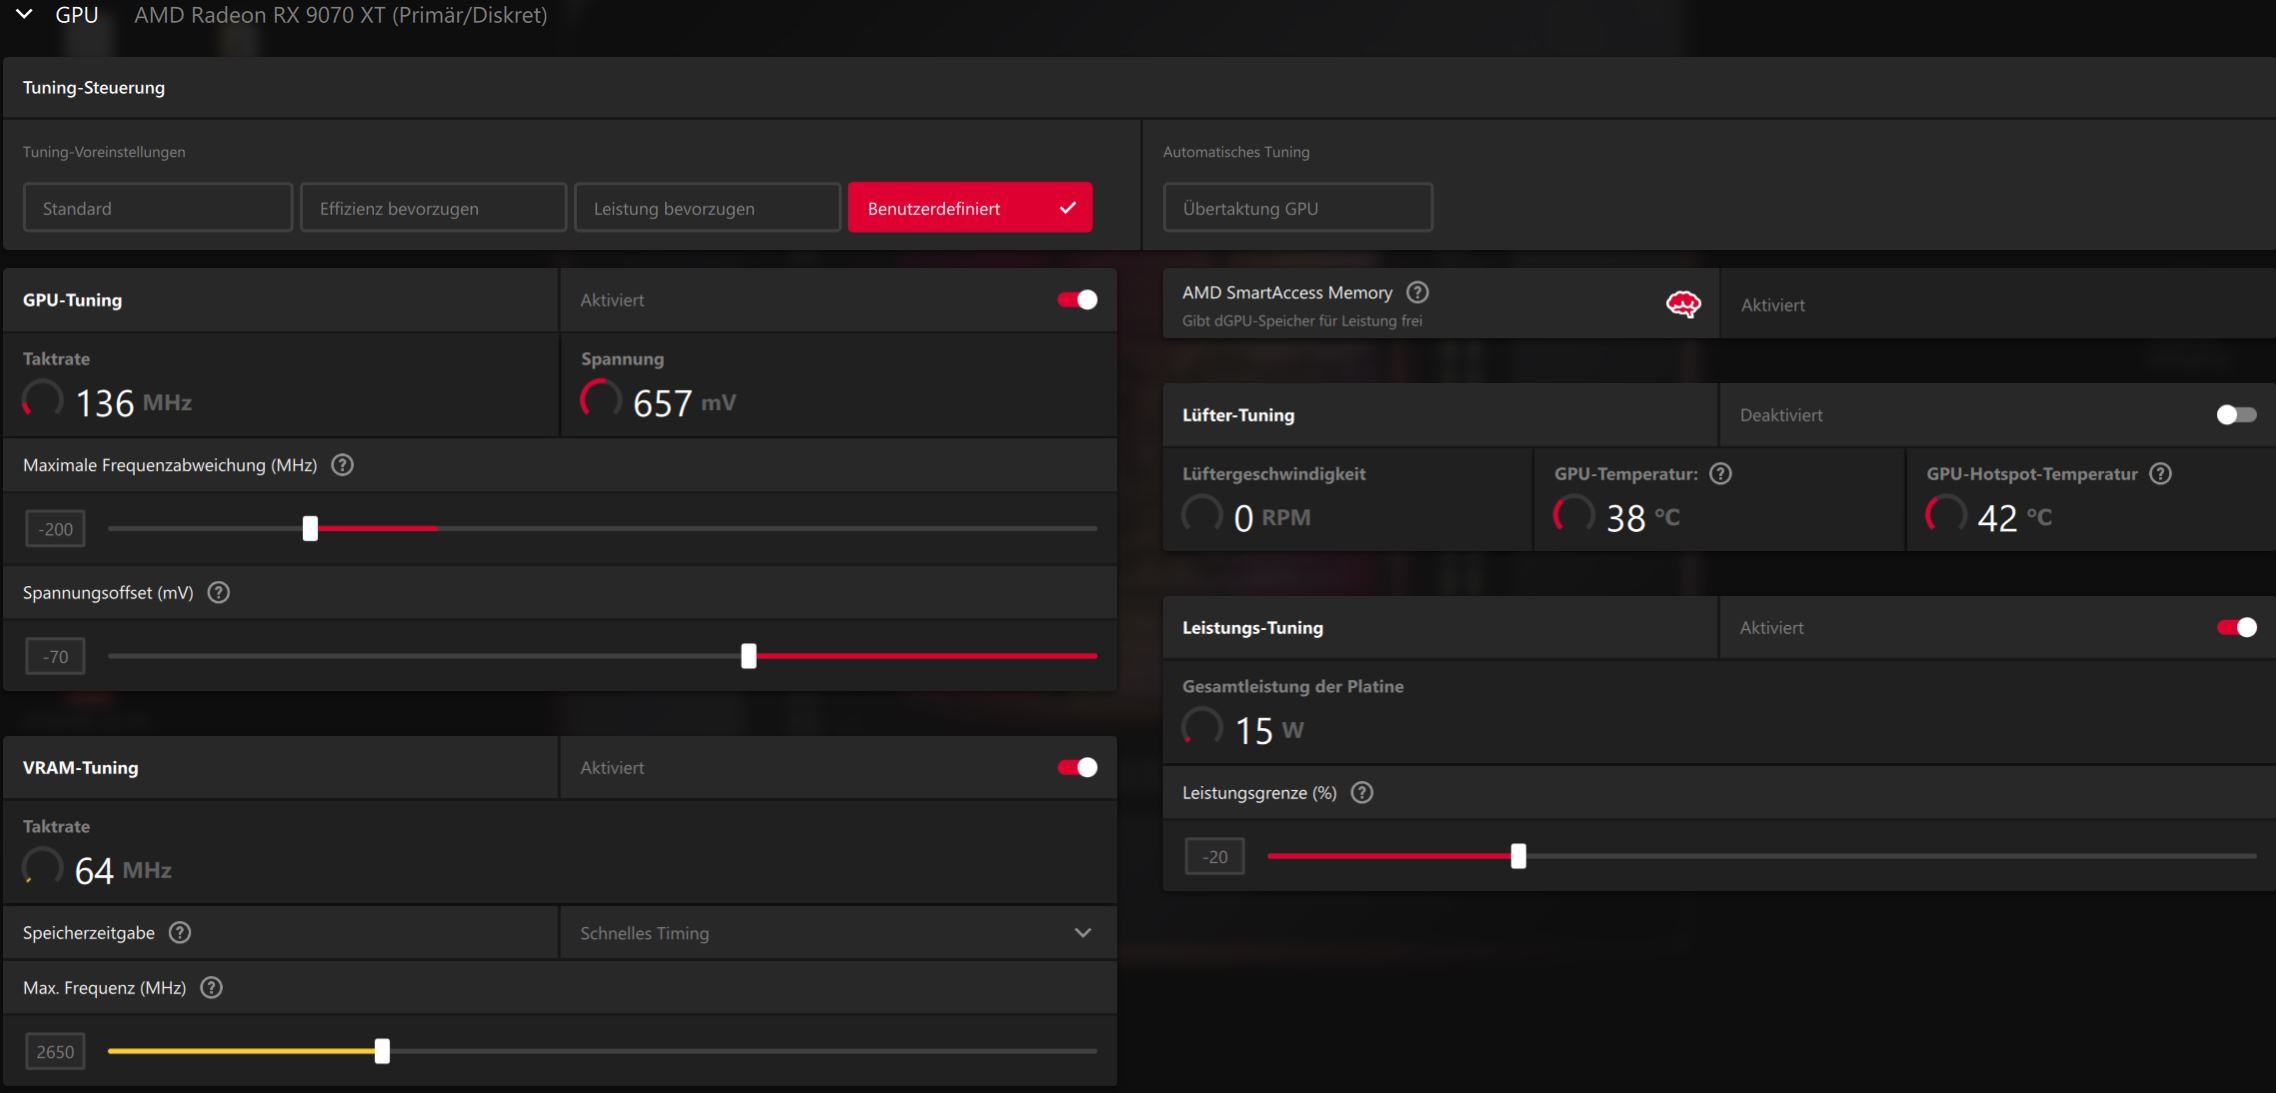Screen dimensions: 2276x1093
Task: Click help icon next to Leistungsgrenze (%)
Action: pos(1361,793)
